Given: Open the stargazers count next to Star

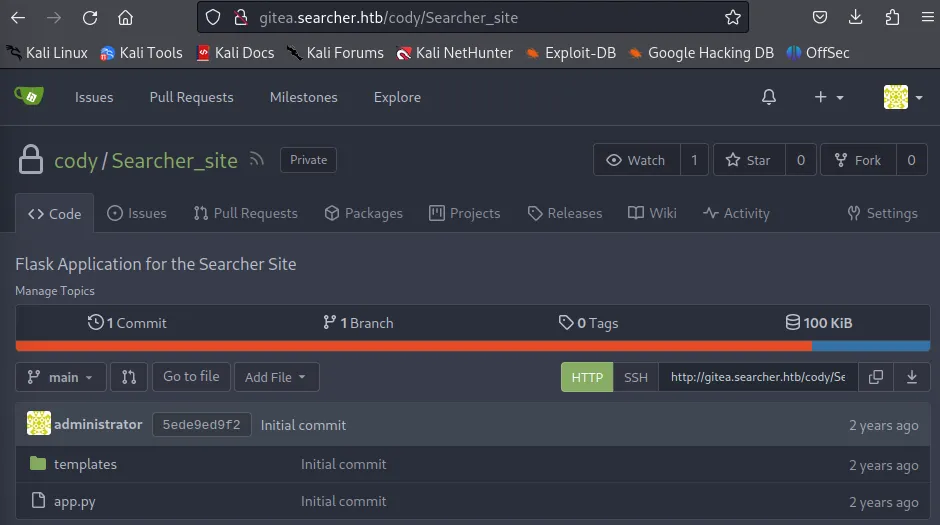Looking at the screenshot, I should point(800,160).
